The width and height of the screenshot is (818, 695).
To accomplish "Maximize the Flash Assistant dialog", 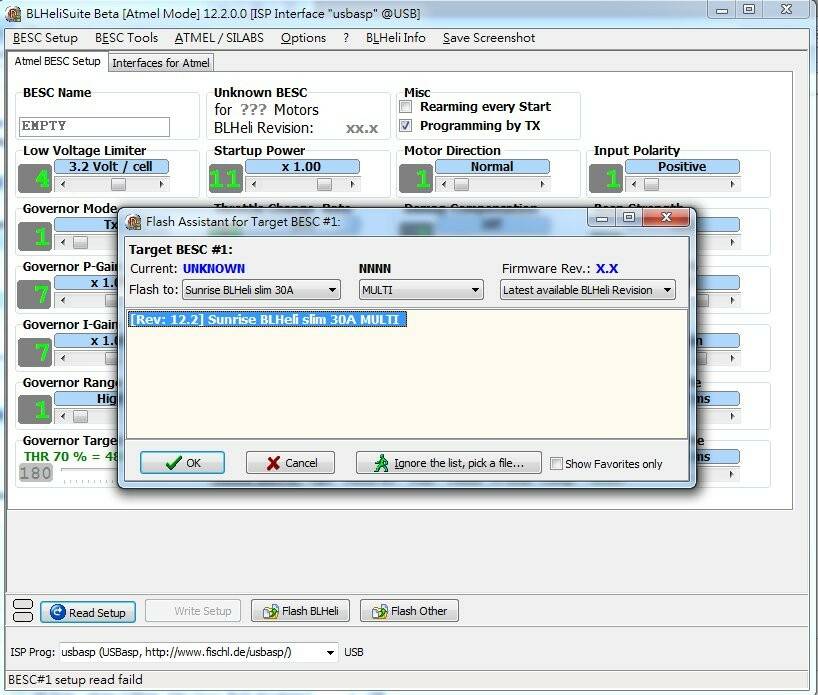I will (629, 218).
